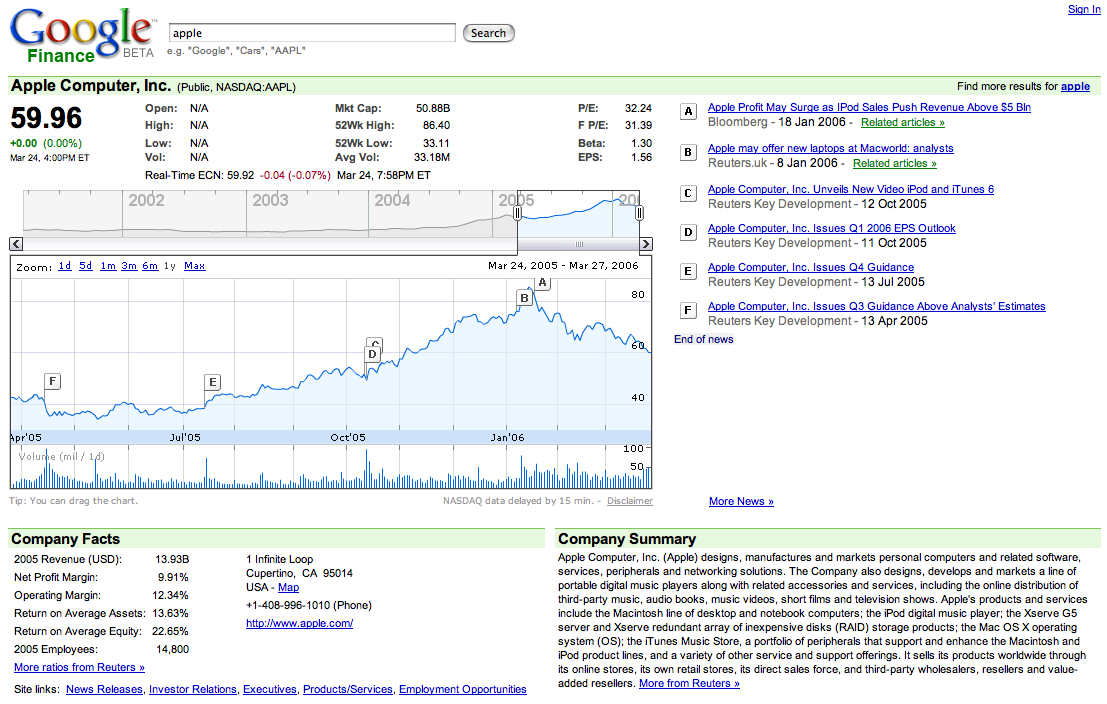
Task: Click the stock price 59.96
Action: (x=46, y=118)
